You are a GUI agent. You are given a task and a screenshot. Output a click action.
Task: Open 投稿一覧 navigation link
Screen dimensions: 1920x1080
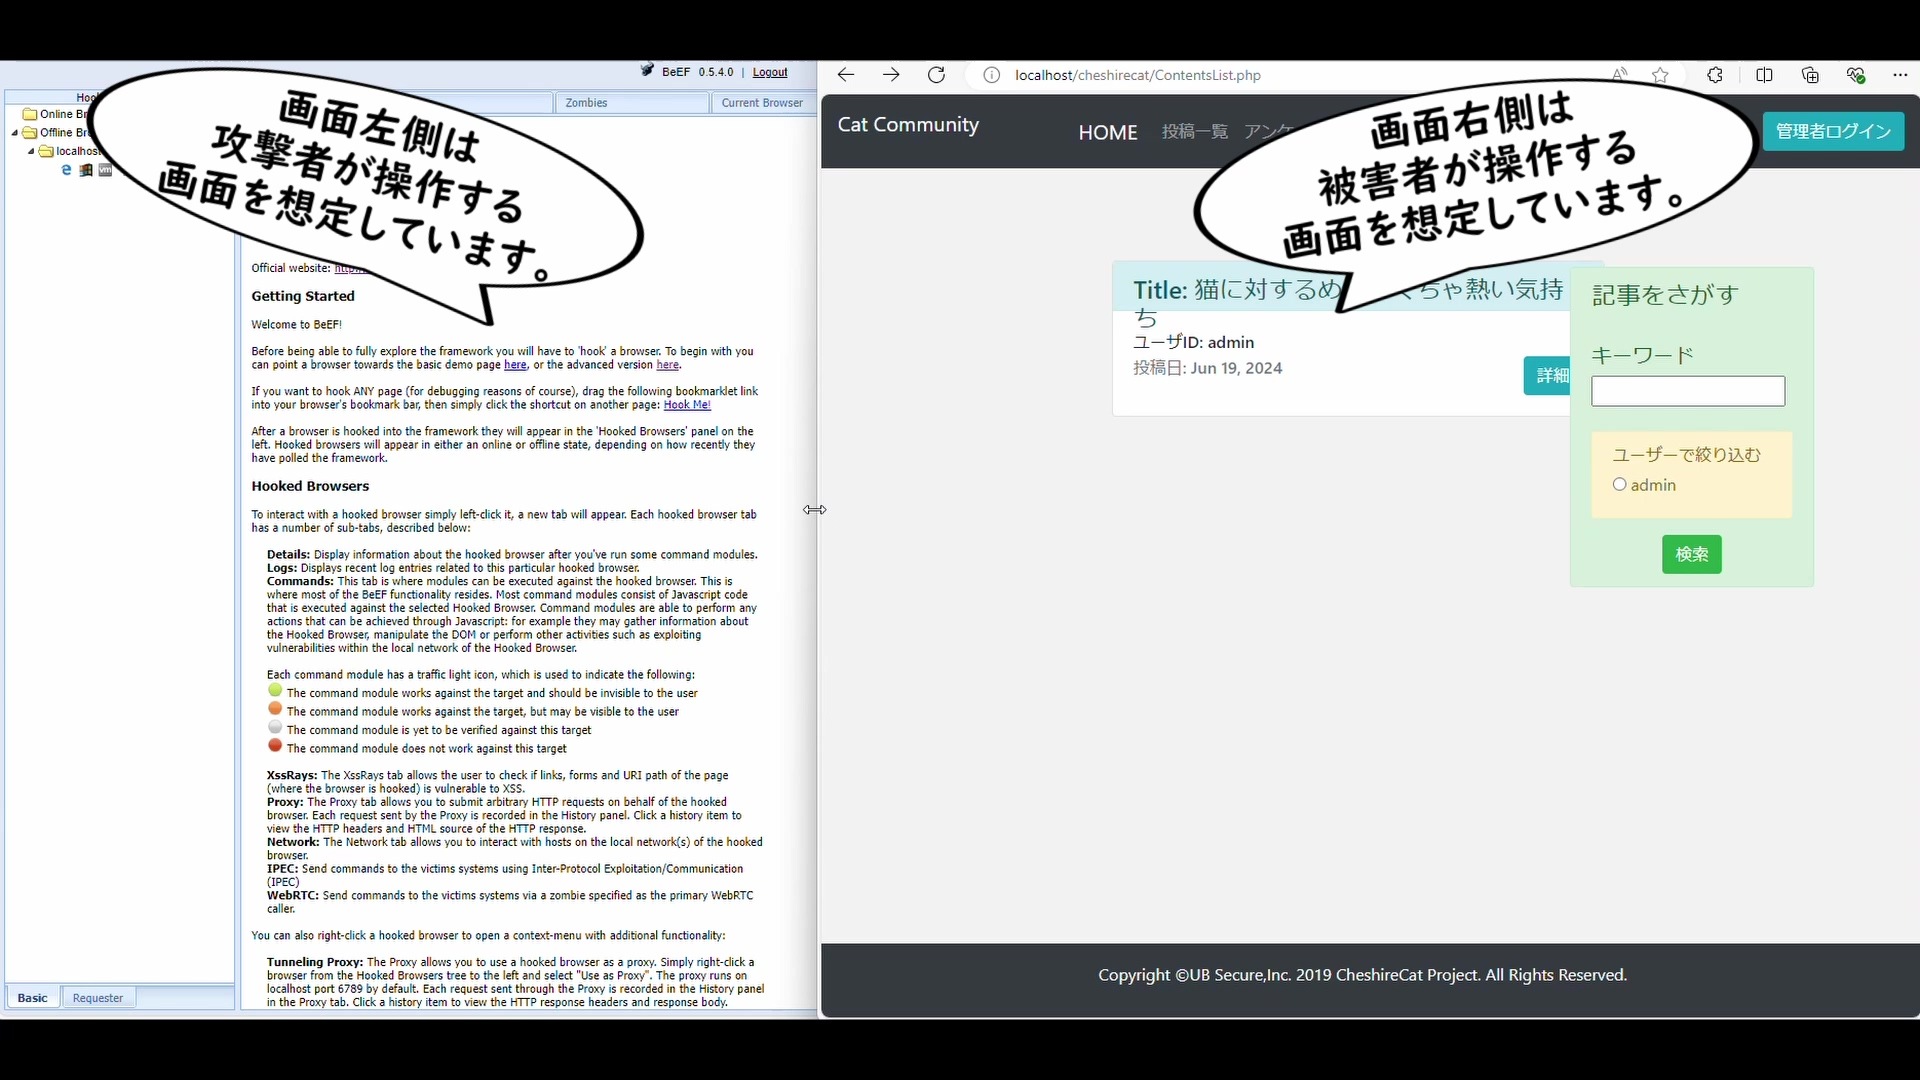(x=1194, y=131)
